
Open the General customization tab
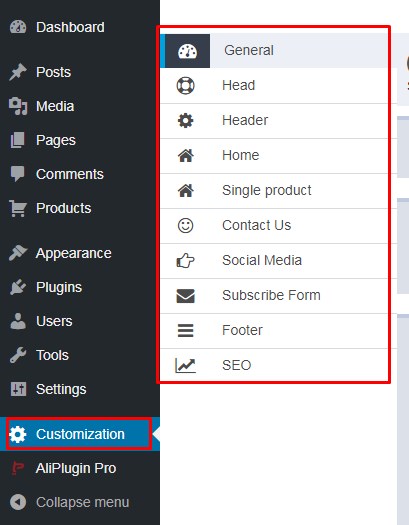pos(274,51)
